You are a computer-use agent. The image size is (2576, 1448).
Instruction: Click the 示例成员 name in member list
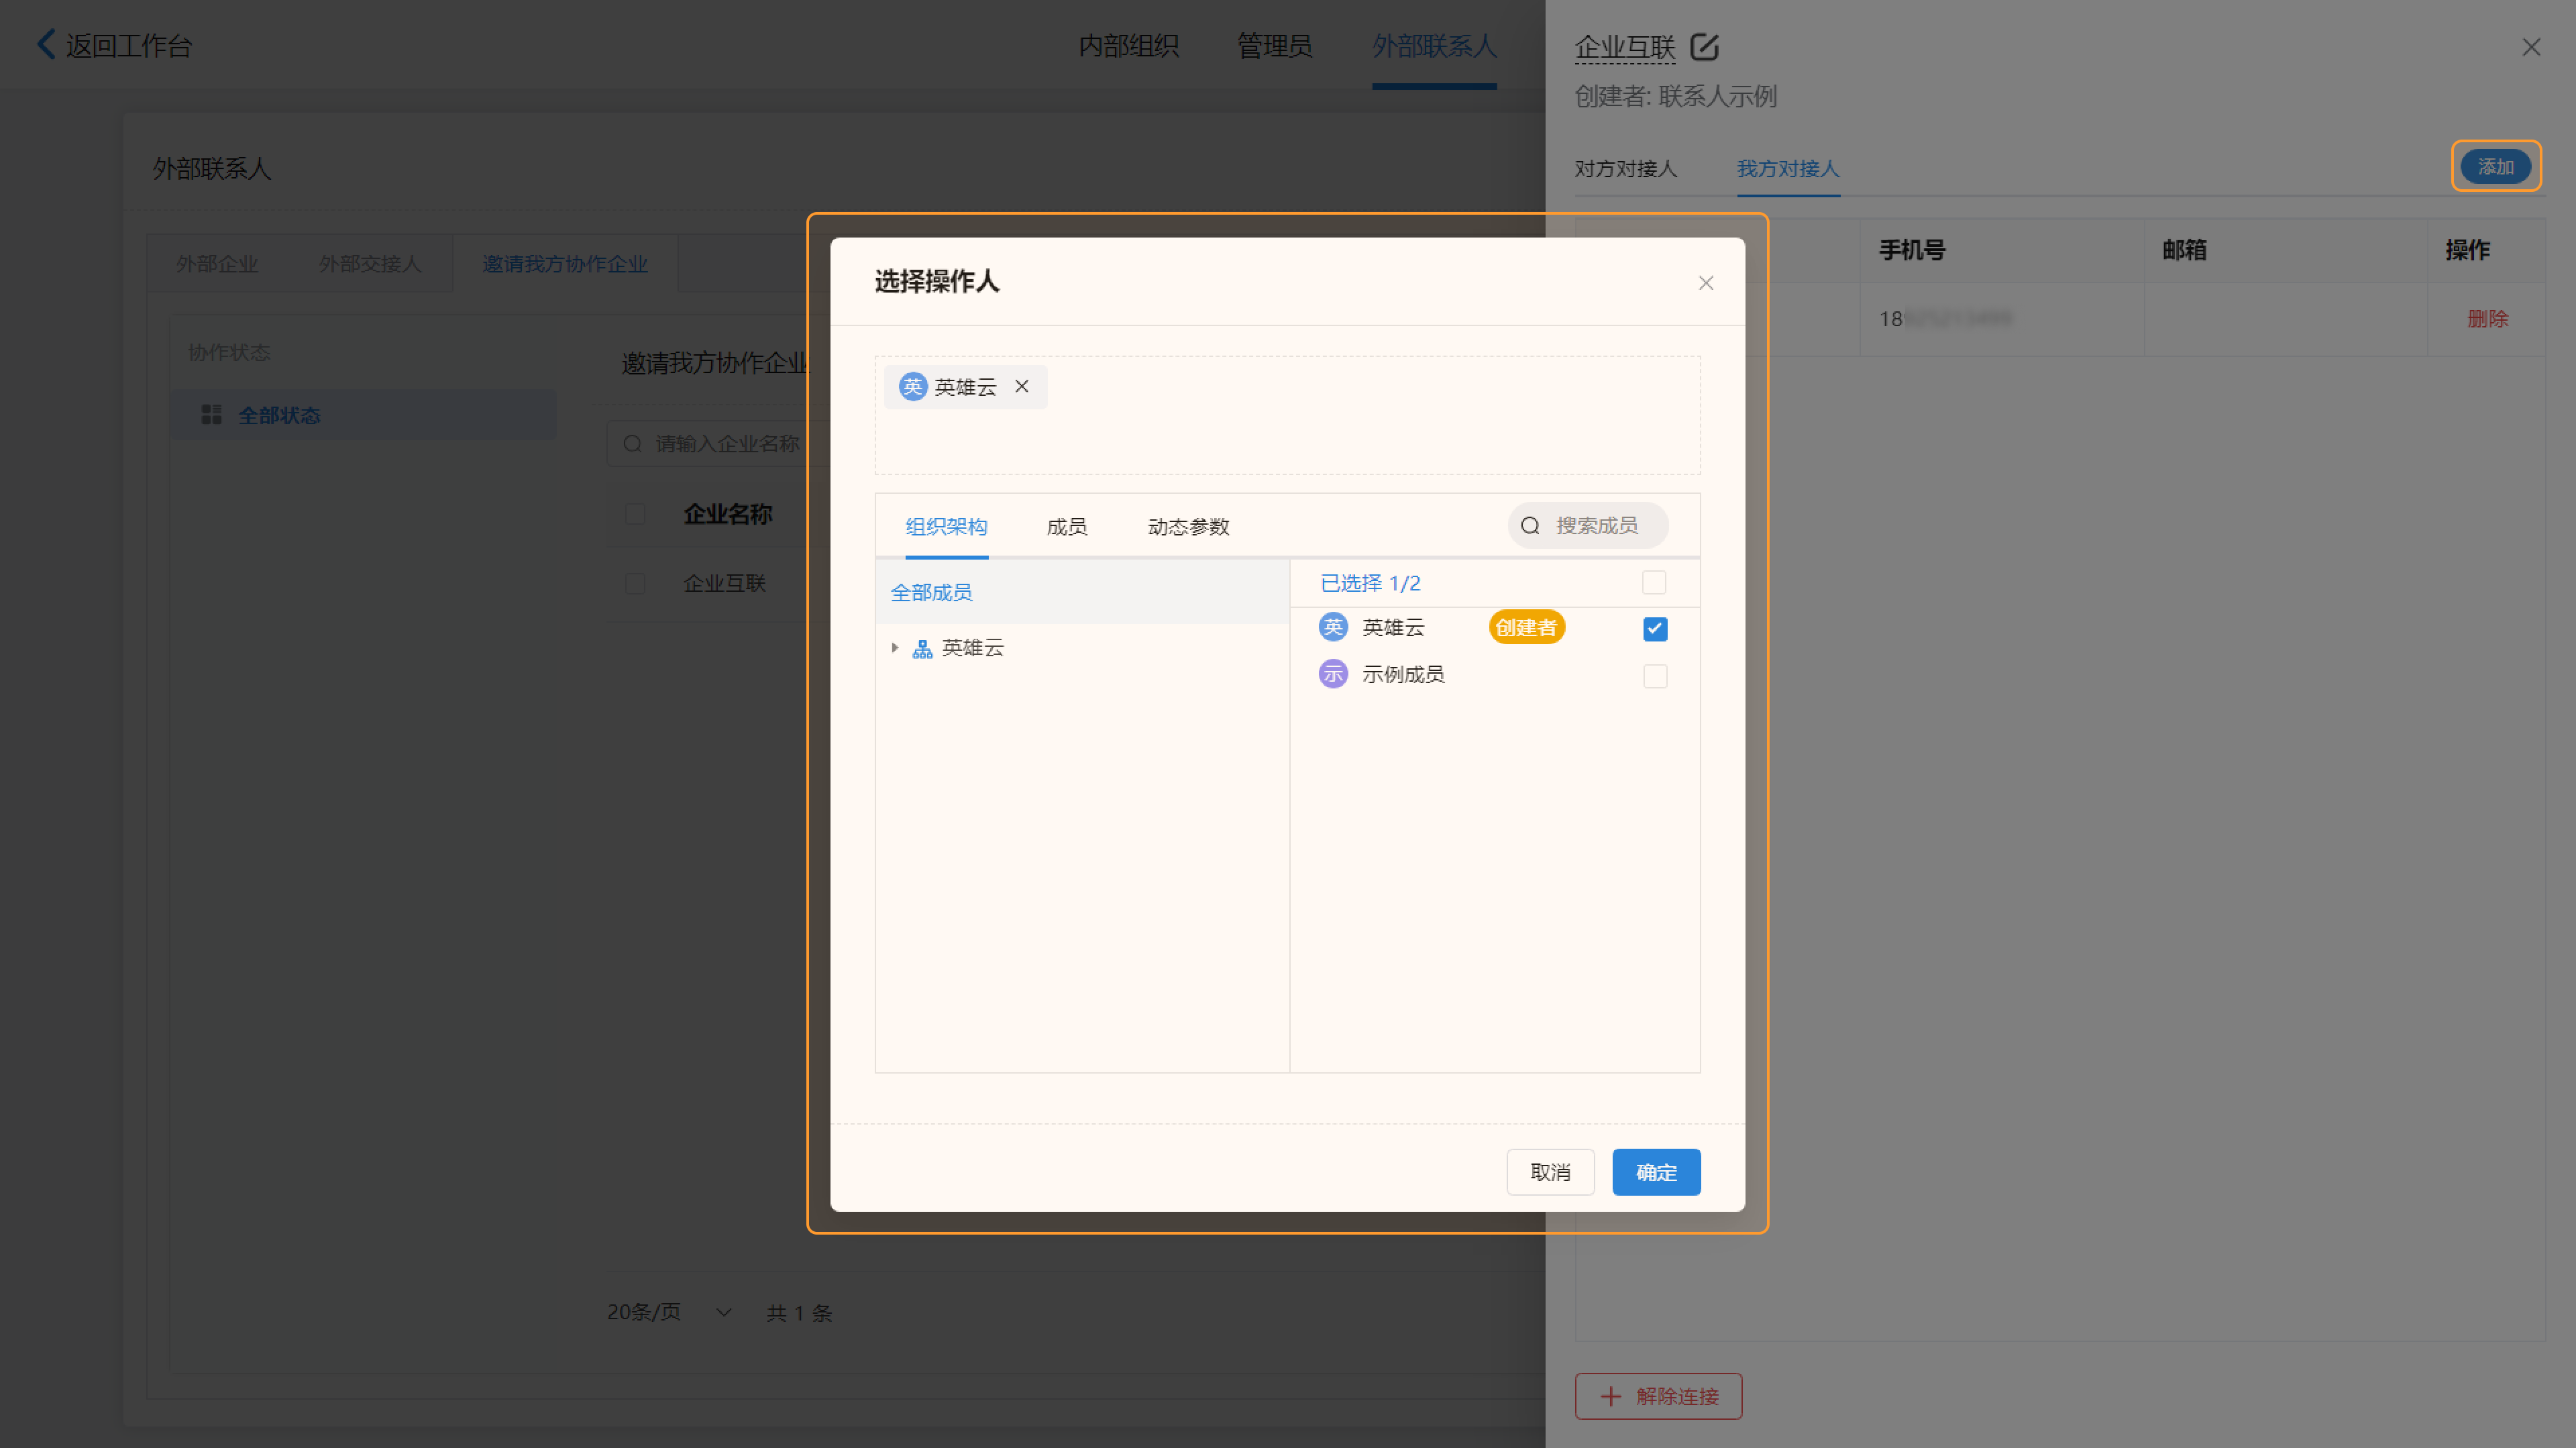(x=1403, y=674)
